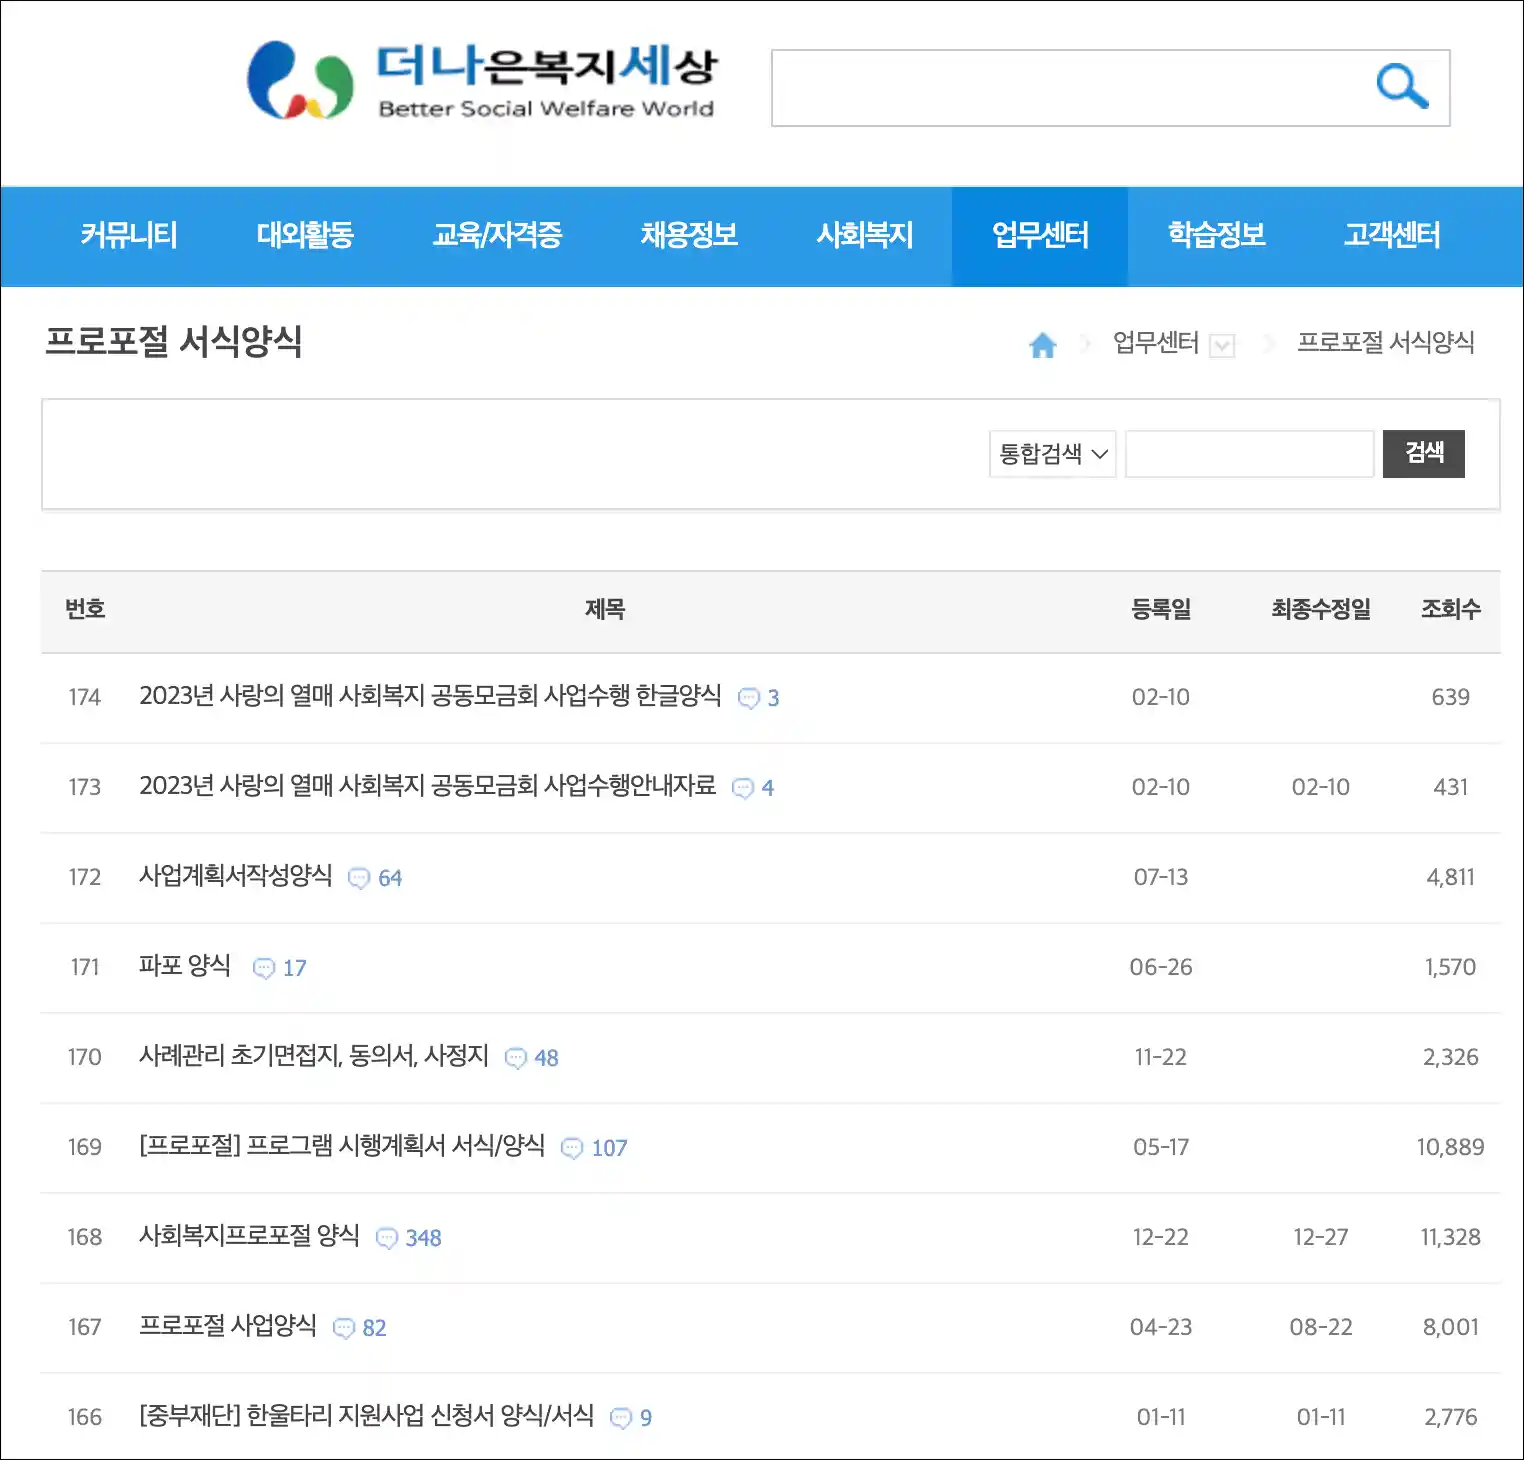Click the 번호 column header
This screenshot has height=1460, width=1524.
click(x=85, y=609)
